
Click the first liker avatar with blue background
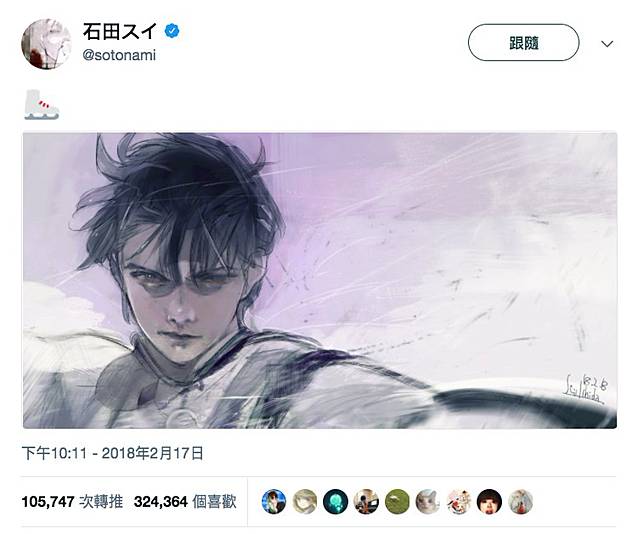[274, 502]
